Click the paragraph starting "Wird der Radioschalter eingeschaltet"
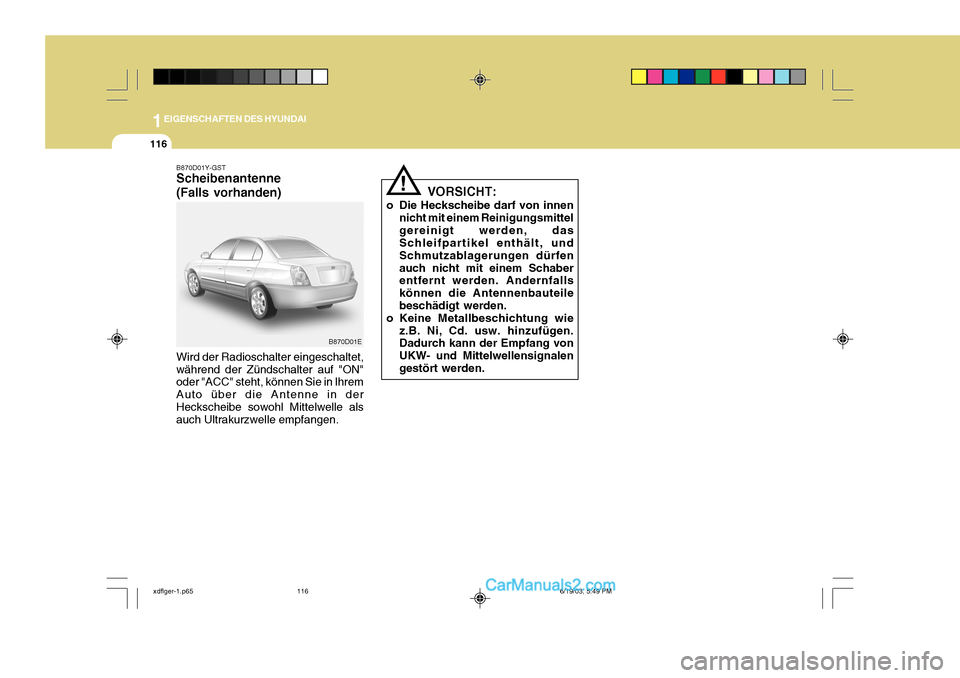The height and width of the screenshot is (678, 960). (270, 388)
